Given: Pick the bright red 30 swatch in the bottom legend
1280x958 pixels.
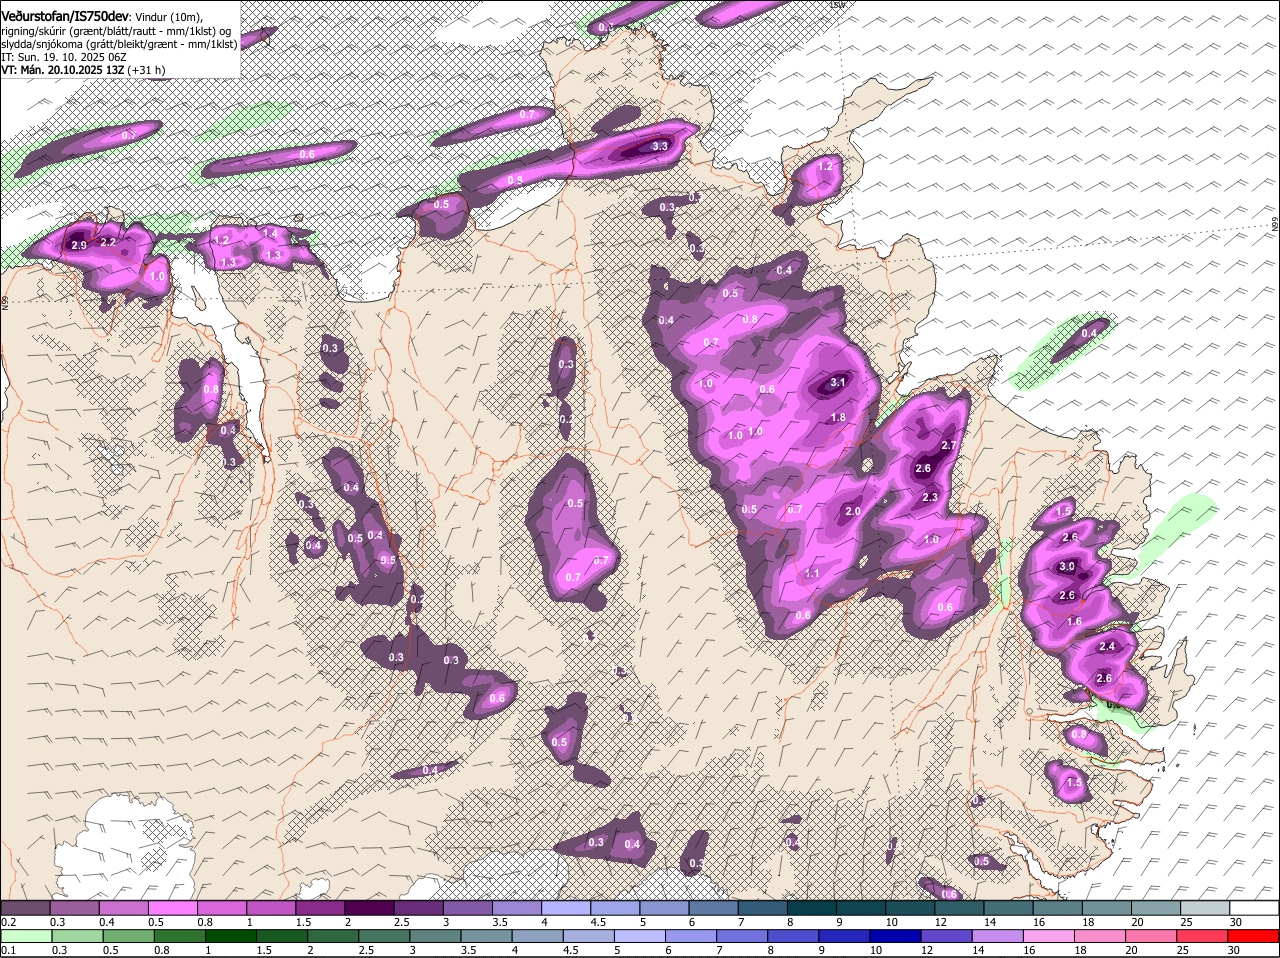Looking at the screenshot, I should (x=1254, y=936).
